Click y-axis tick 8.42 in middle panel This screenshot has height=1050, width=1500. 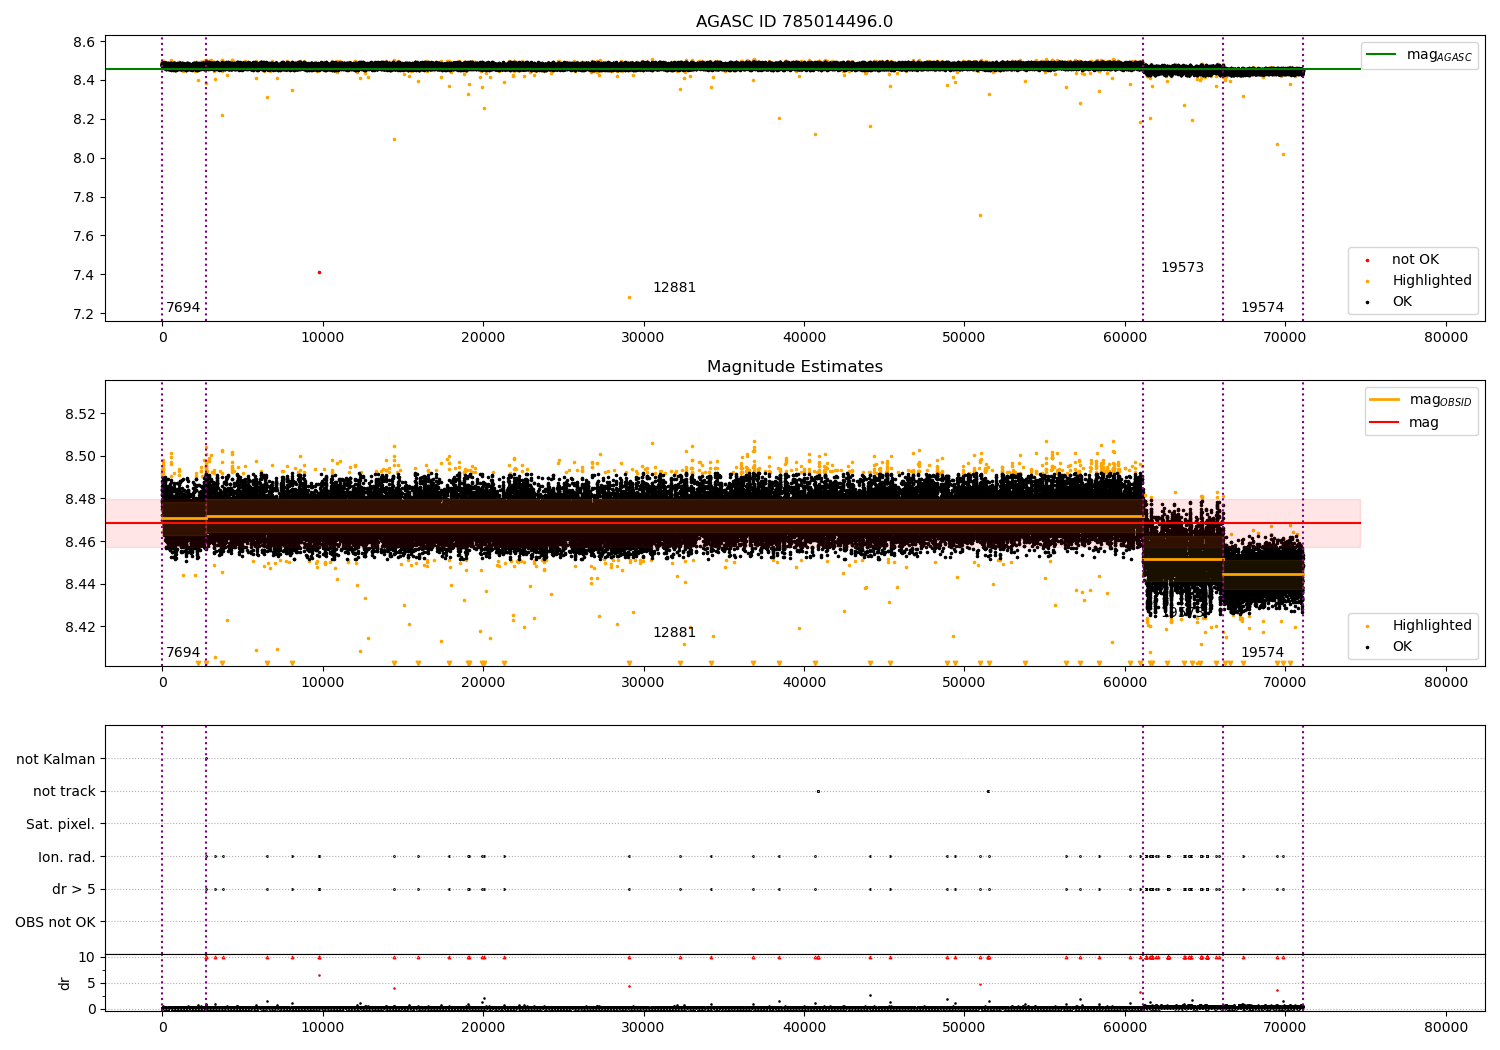(80, 627)
